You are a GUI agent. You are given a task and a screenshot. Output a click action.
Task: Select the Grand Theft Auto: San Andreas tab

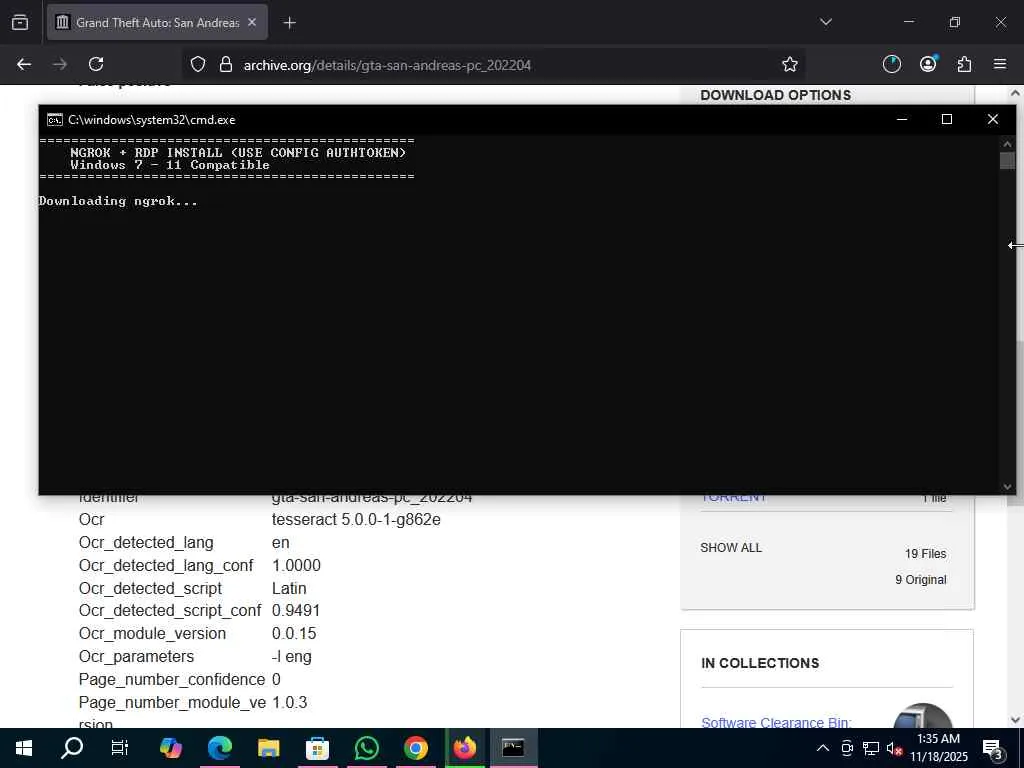(157, 22)
